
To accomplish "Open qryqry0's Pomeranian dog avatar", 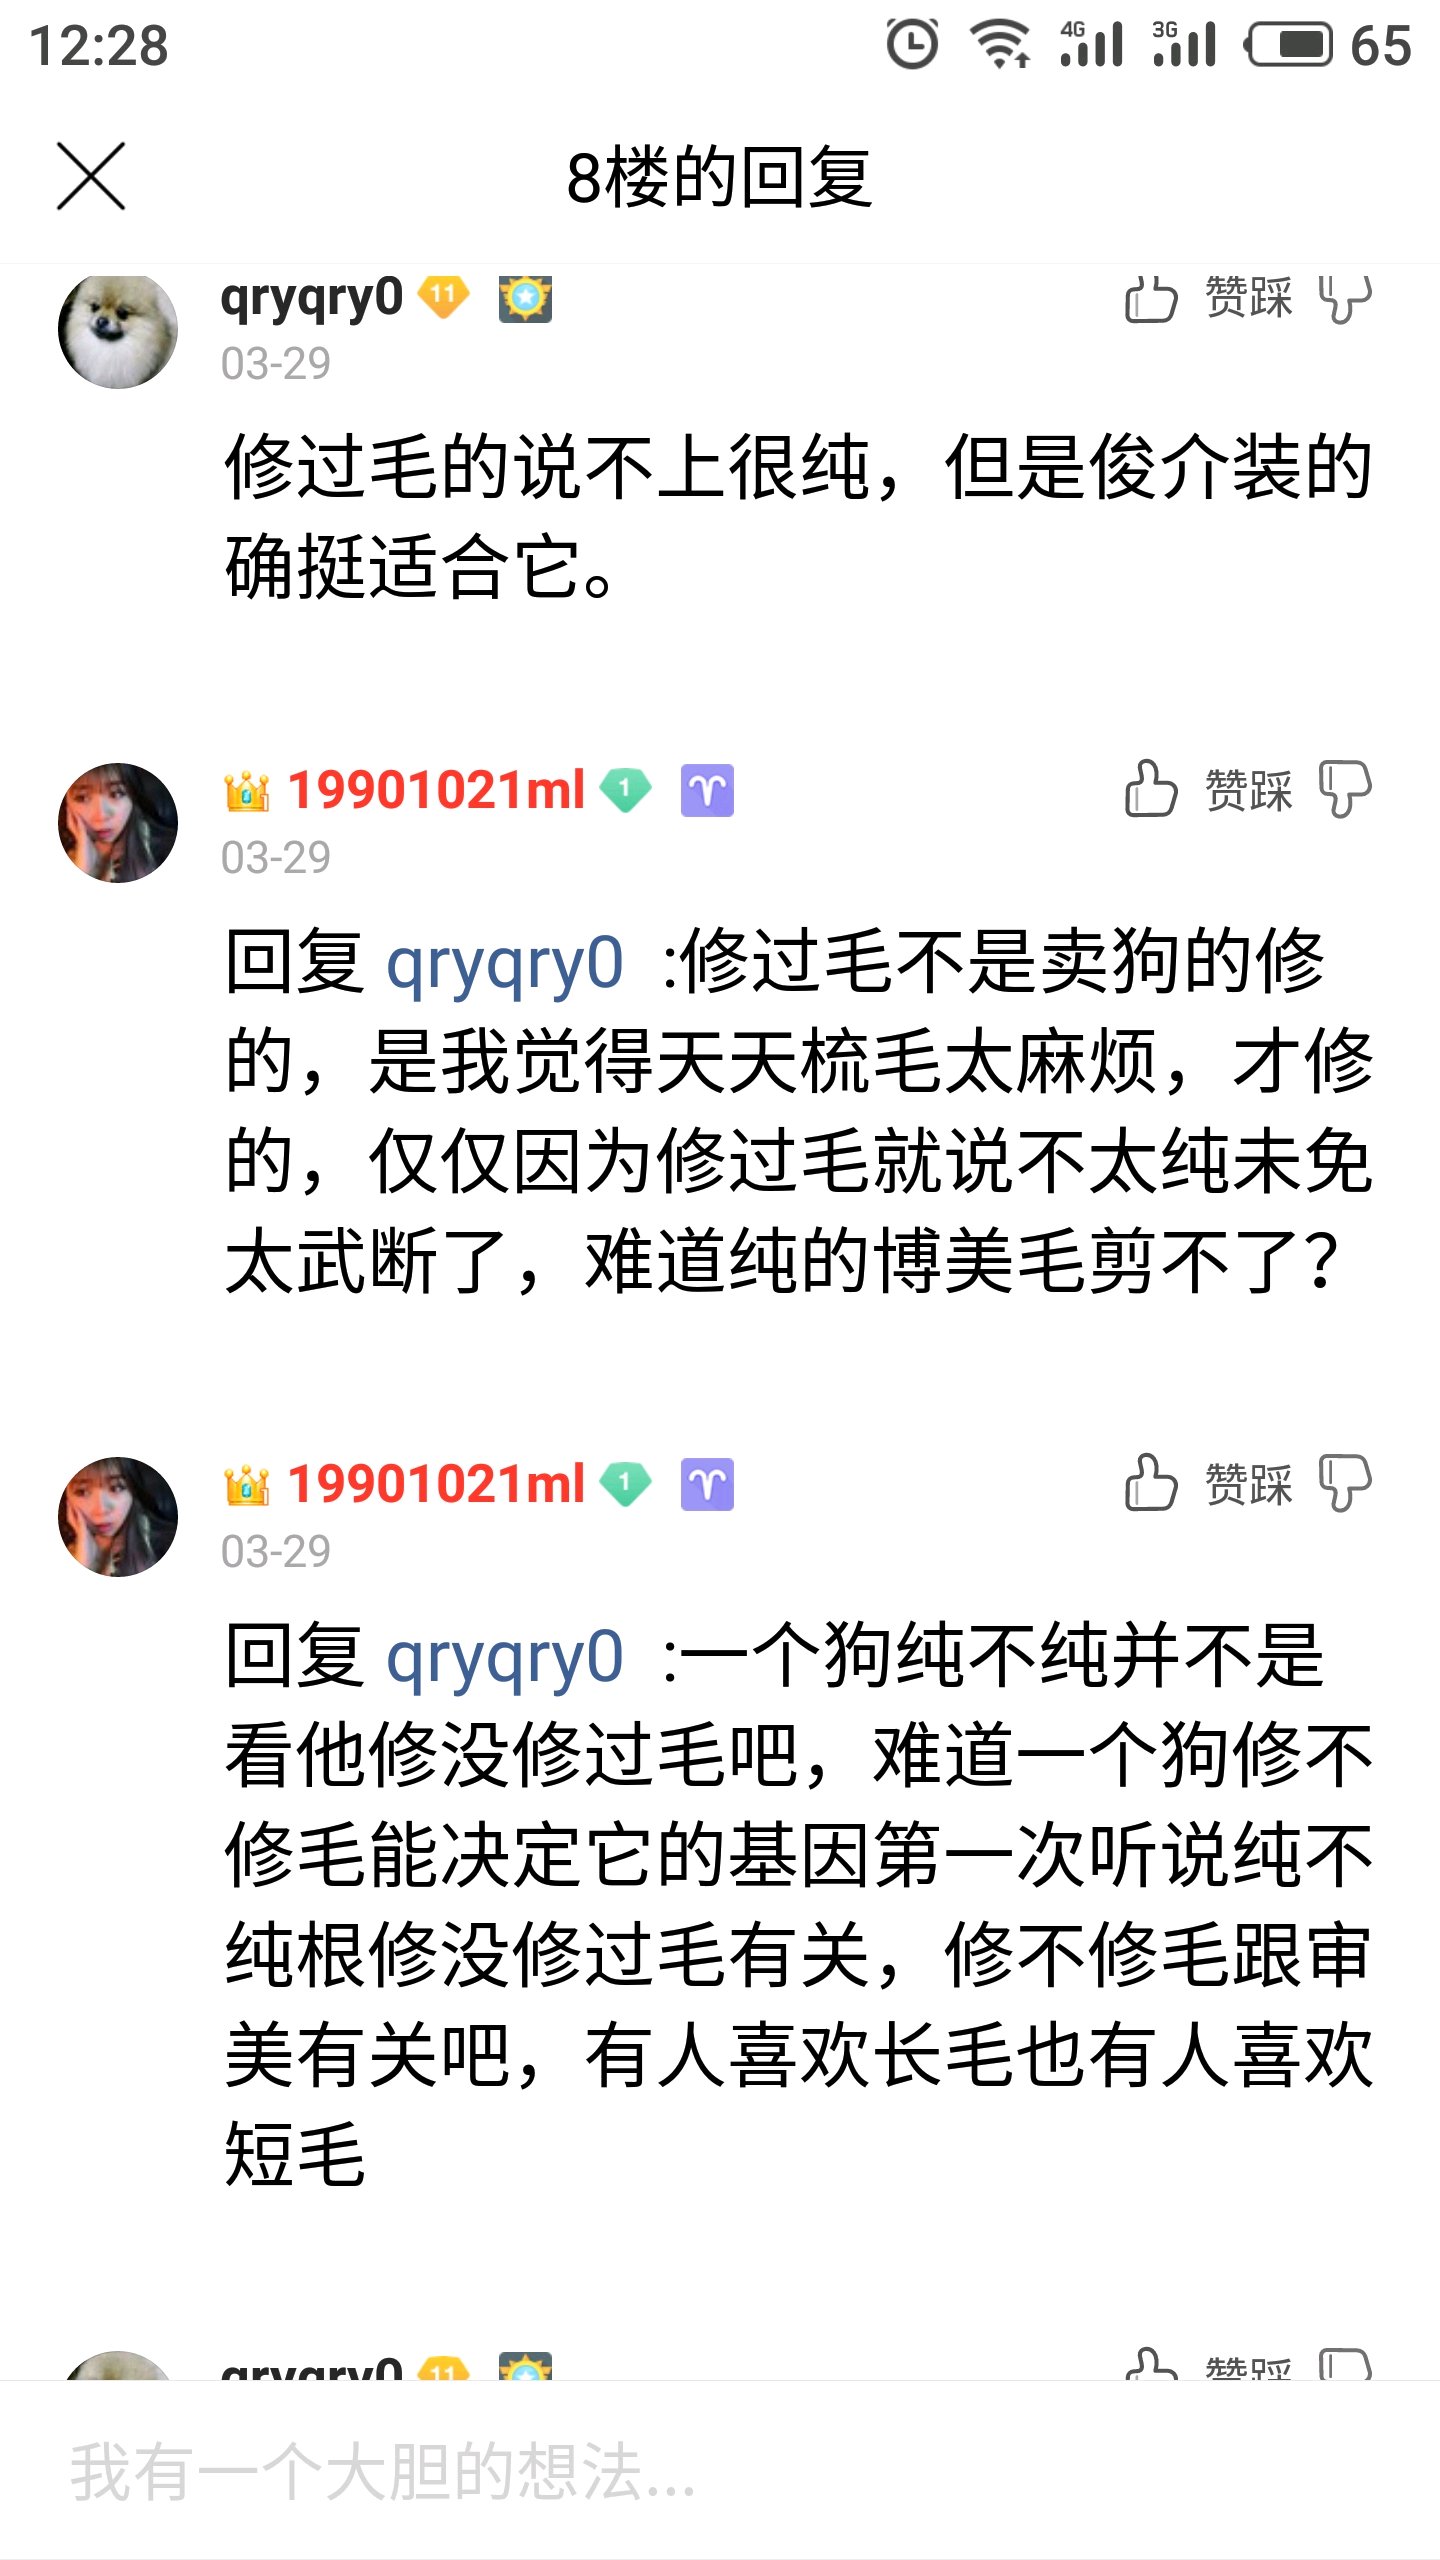I will 118,329.
